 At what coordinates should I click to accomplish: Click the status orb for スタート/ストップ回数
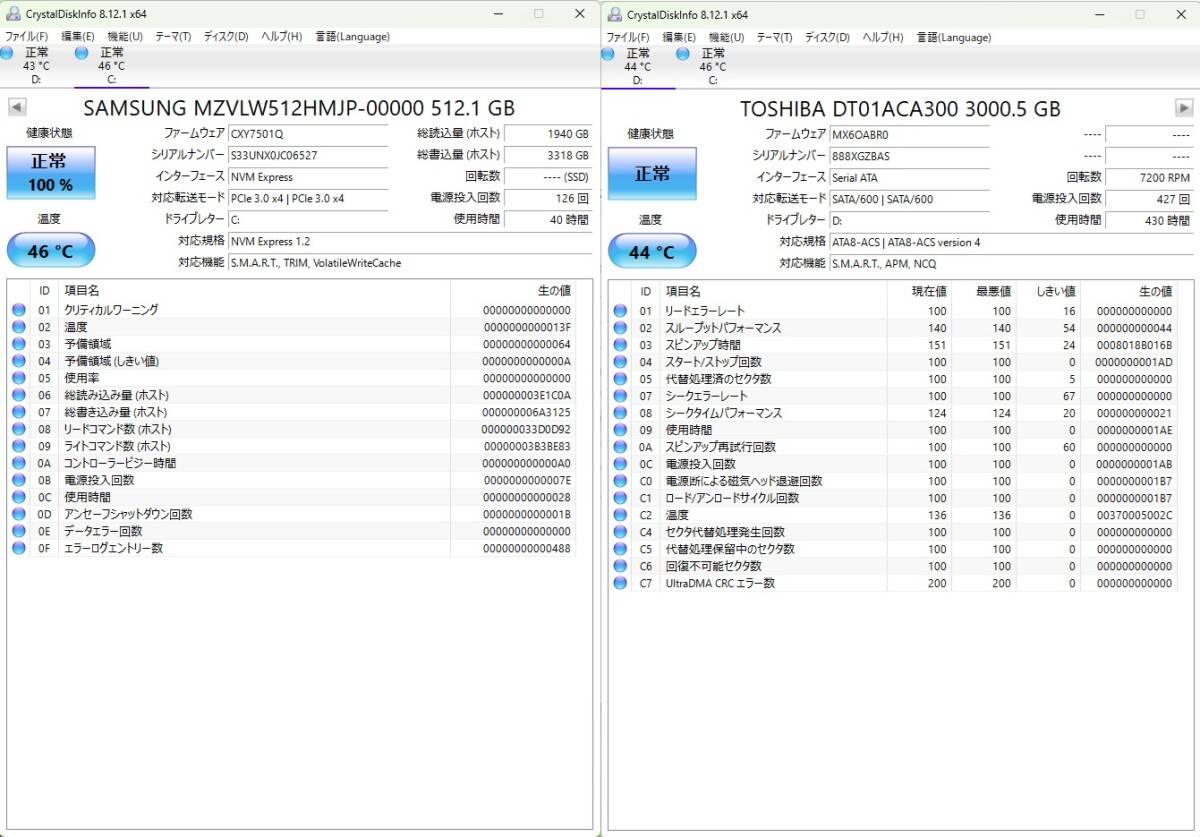(620, 362)
